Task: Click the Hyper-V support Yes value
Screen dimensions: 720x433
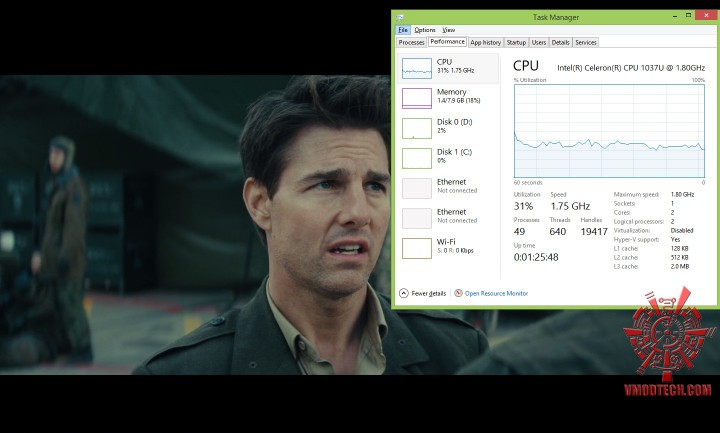Action: pyautogui.click(x=675, y=239)
